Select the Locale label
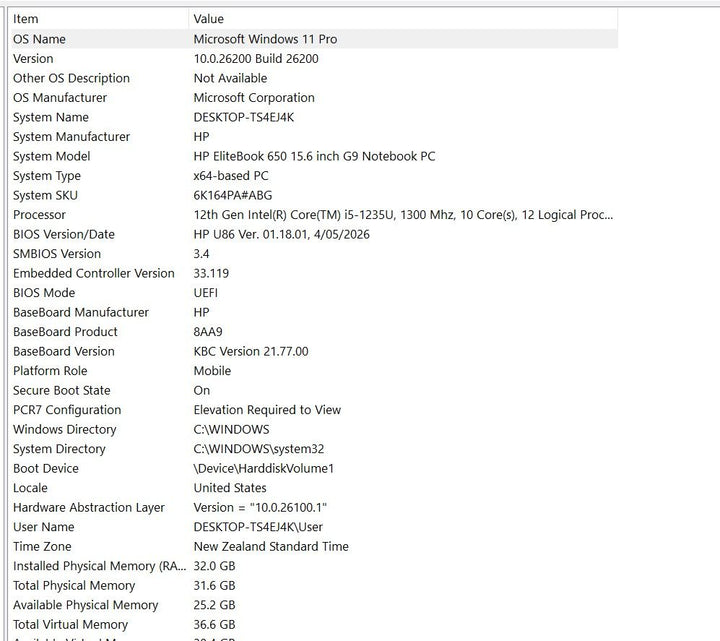Viewport: 720px width, 641px height. pyautogui.click(x=30, y=488)
